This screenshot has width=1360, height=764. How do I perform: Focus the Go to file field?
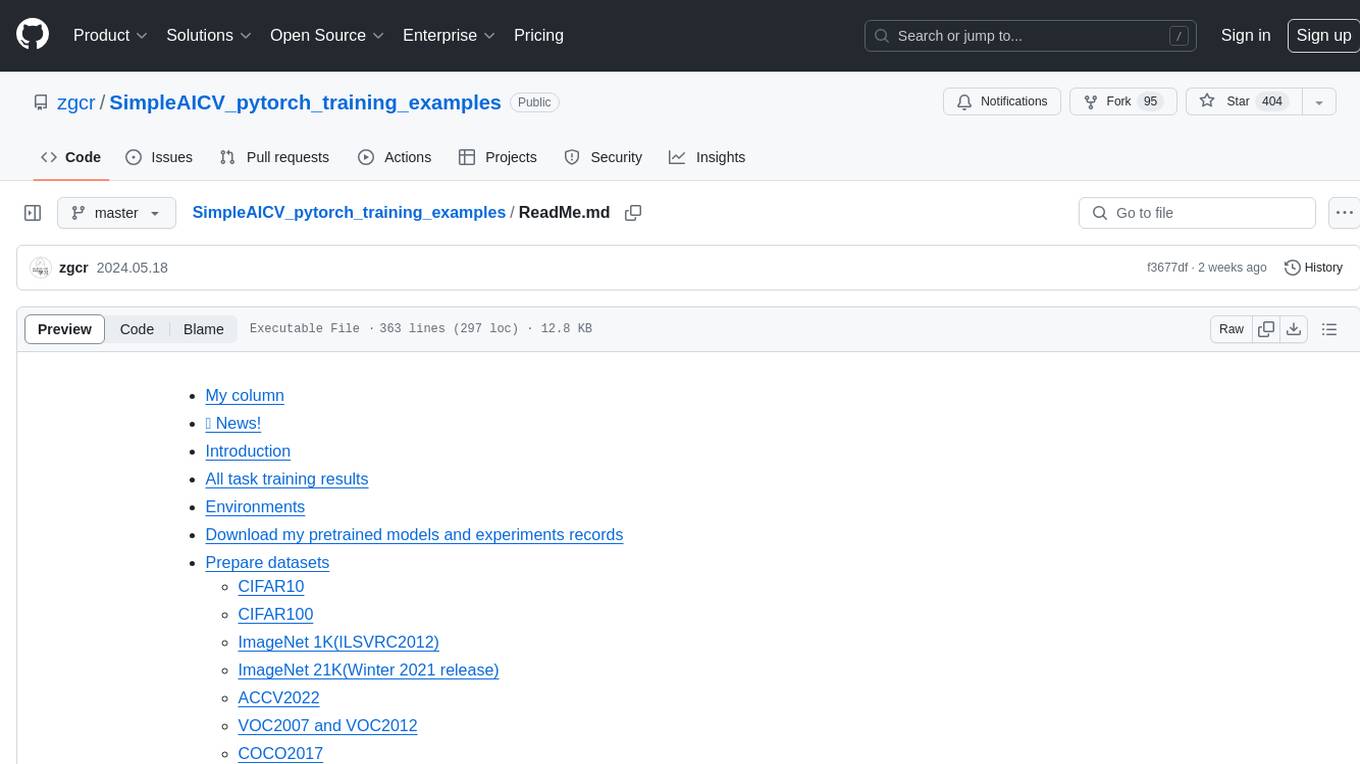1197,213
